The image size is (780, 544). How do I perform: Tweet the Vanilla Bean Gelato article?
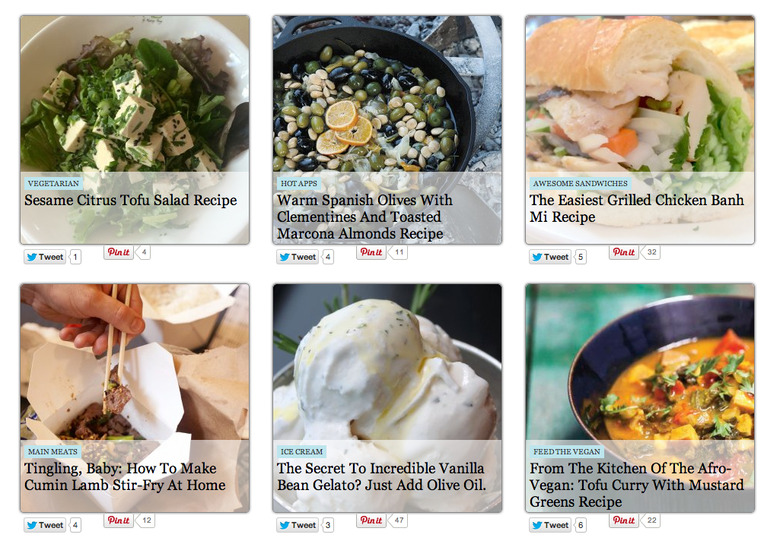point(297,525)
